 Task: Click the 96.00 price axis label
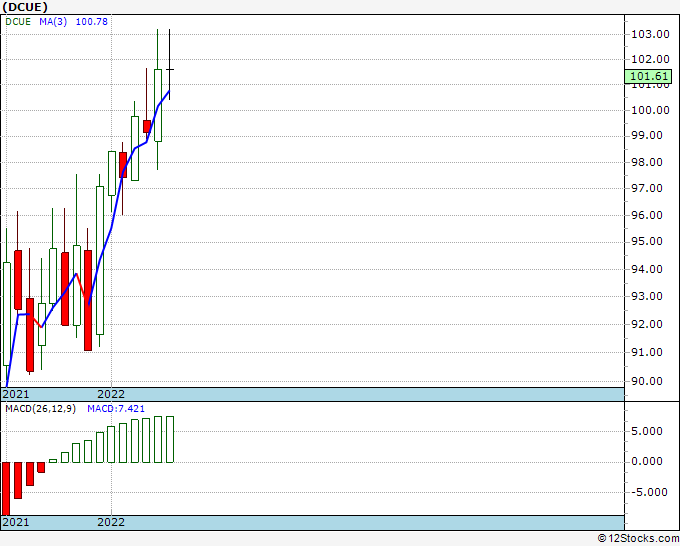pyautogui.click(x=647, y=215)
